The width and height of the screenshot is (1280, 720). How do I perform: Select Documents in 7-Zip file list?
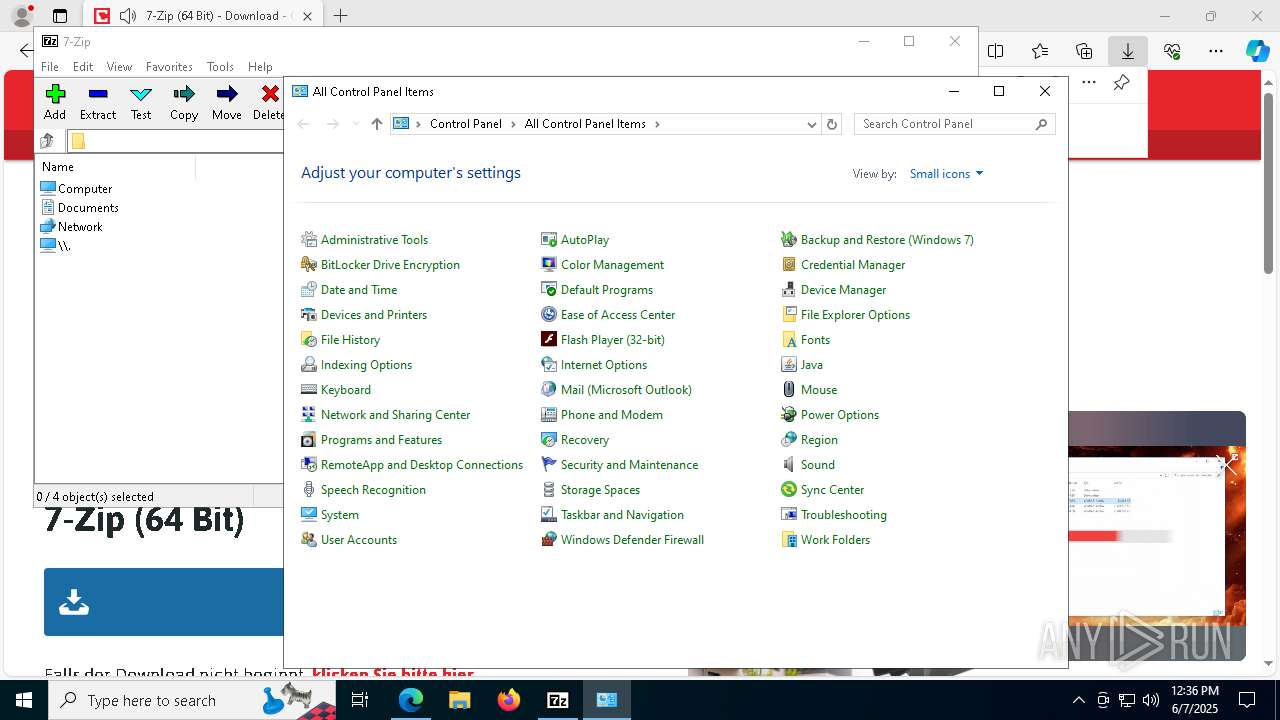88,207
